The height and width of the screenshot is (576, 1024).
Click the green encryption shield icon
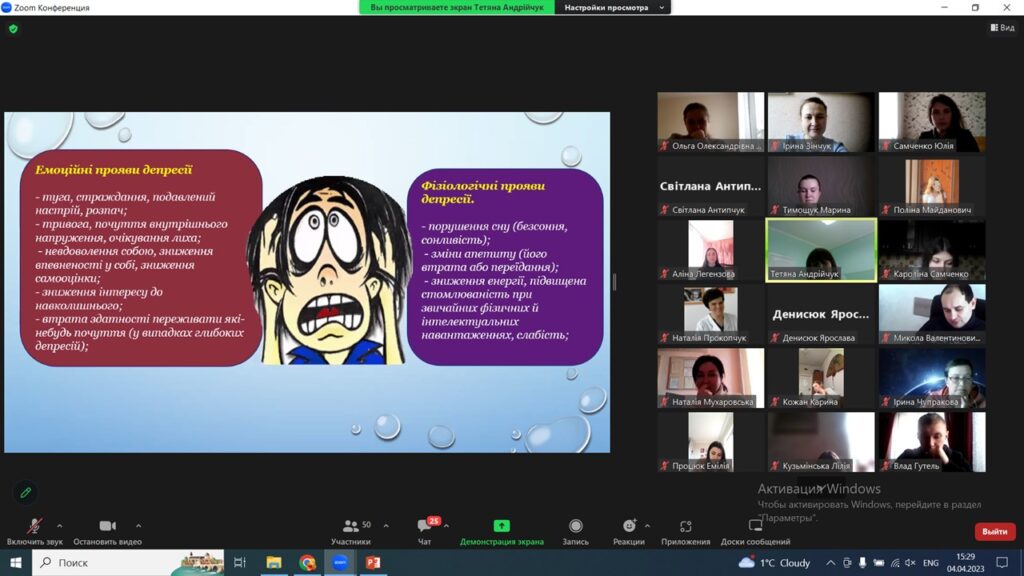tap(13, 29)
